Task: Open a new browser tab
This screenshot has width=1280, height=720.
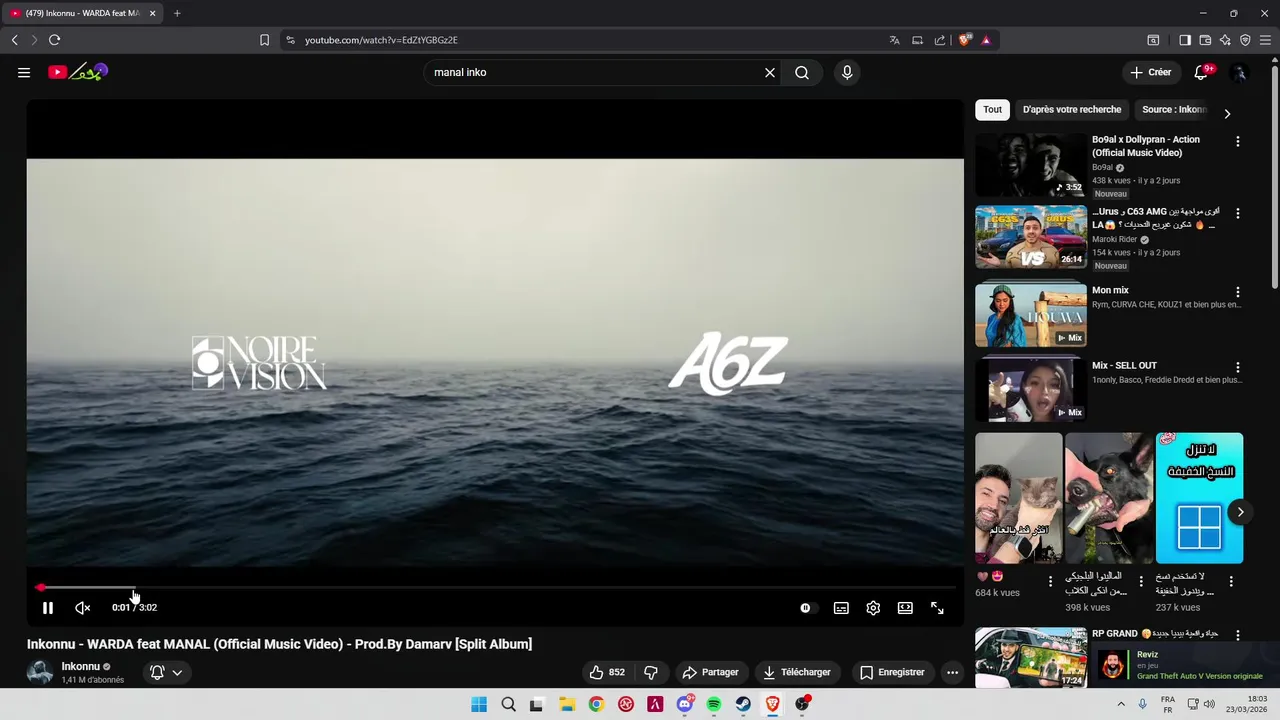Action: click(177, 13)
